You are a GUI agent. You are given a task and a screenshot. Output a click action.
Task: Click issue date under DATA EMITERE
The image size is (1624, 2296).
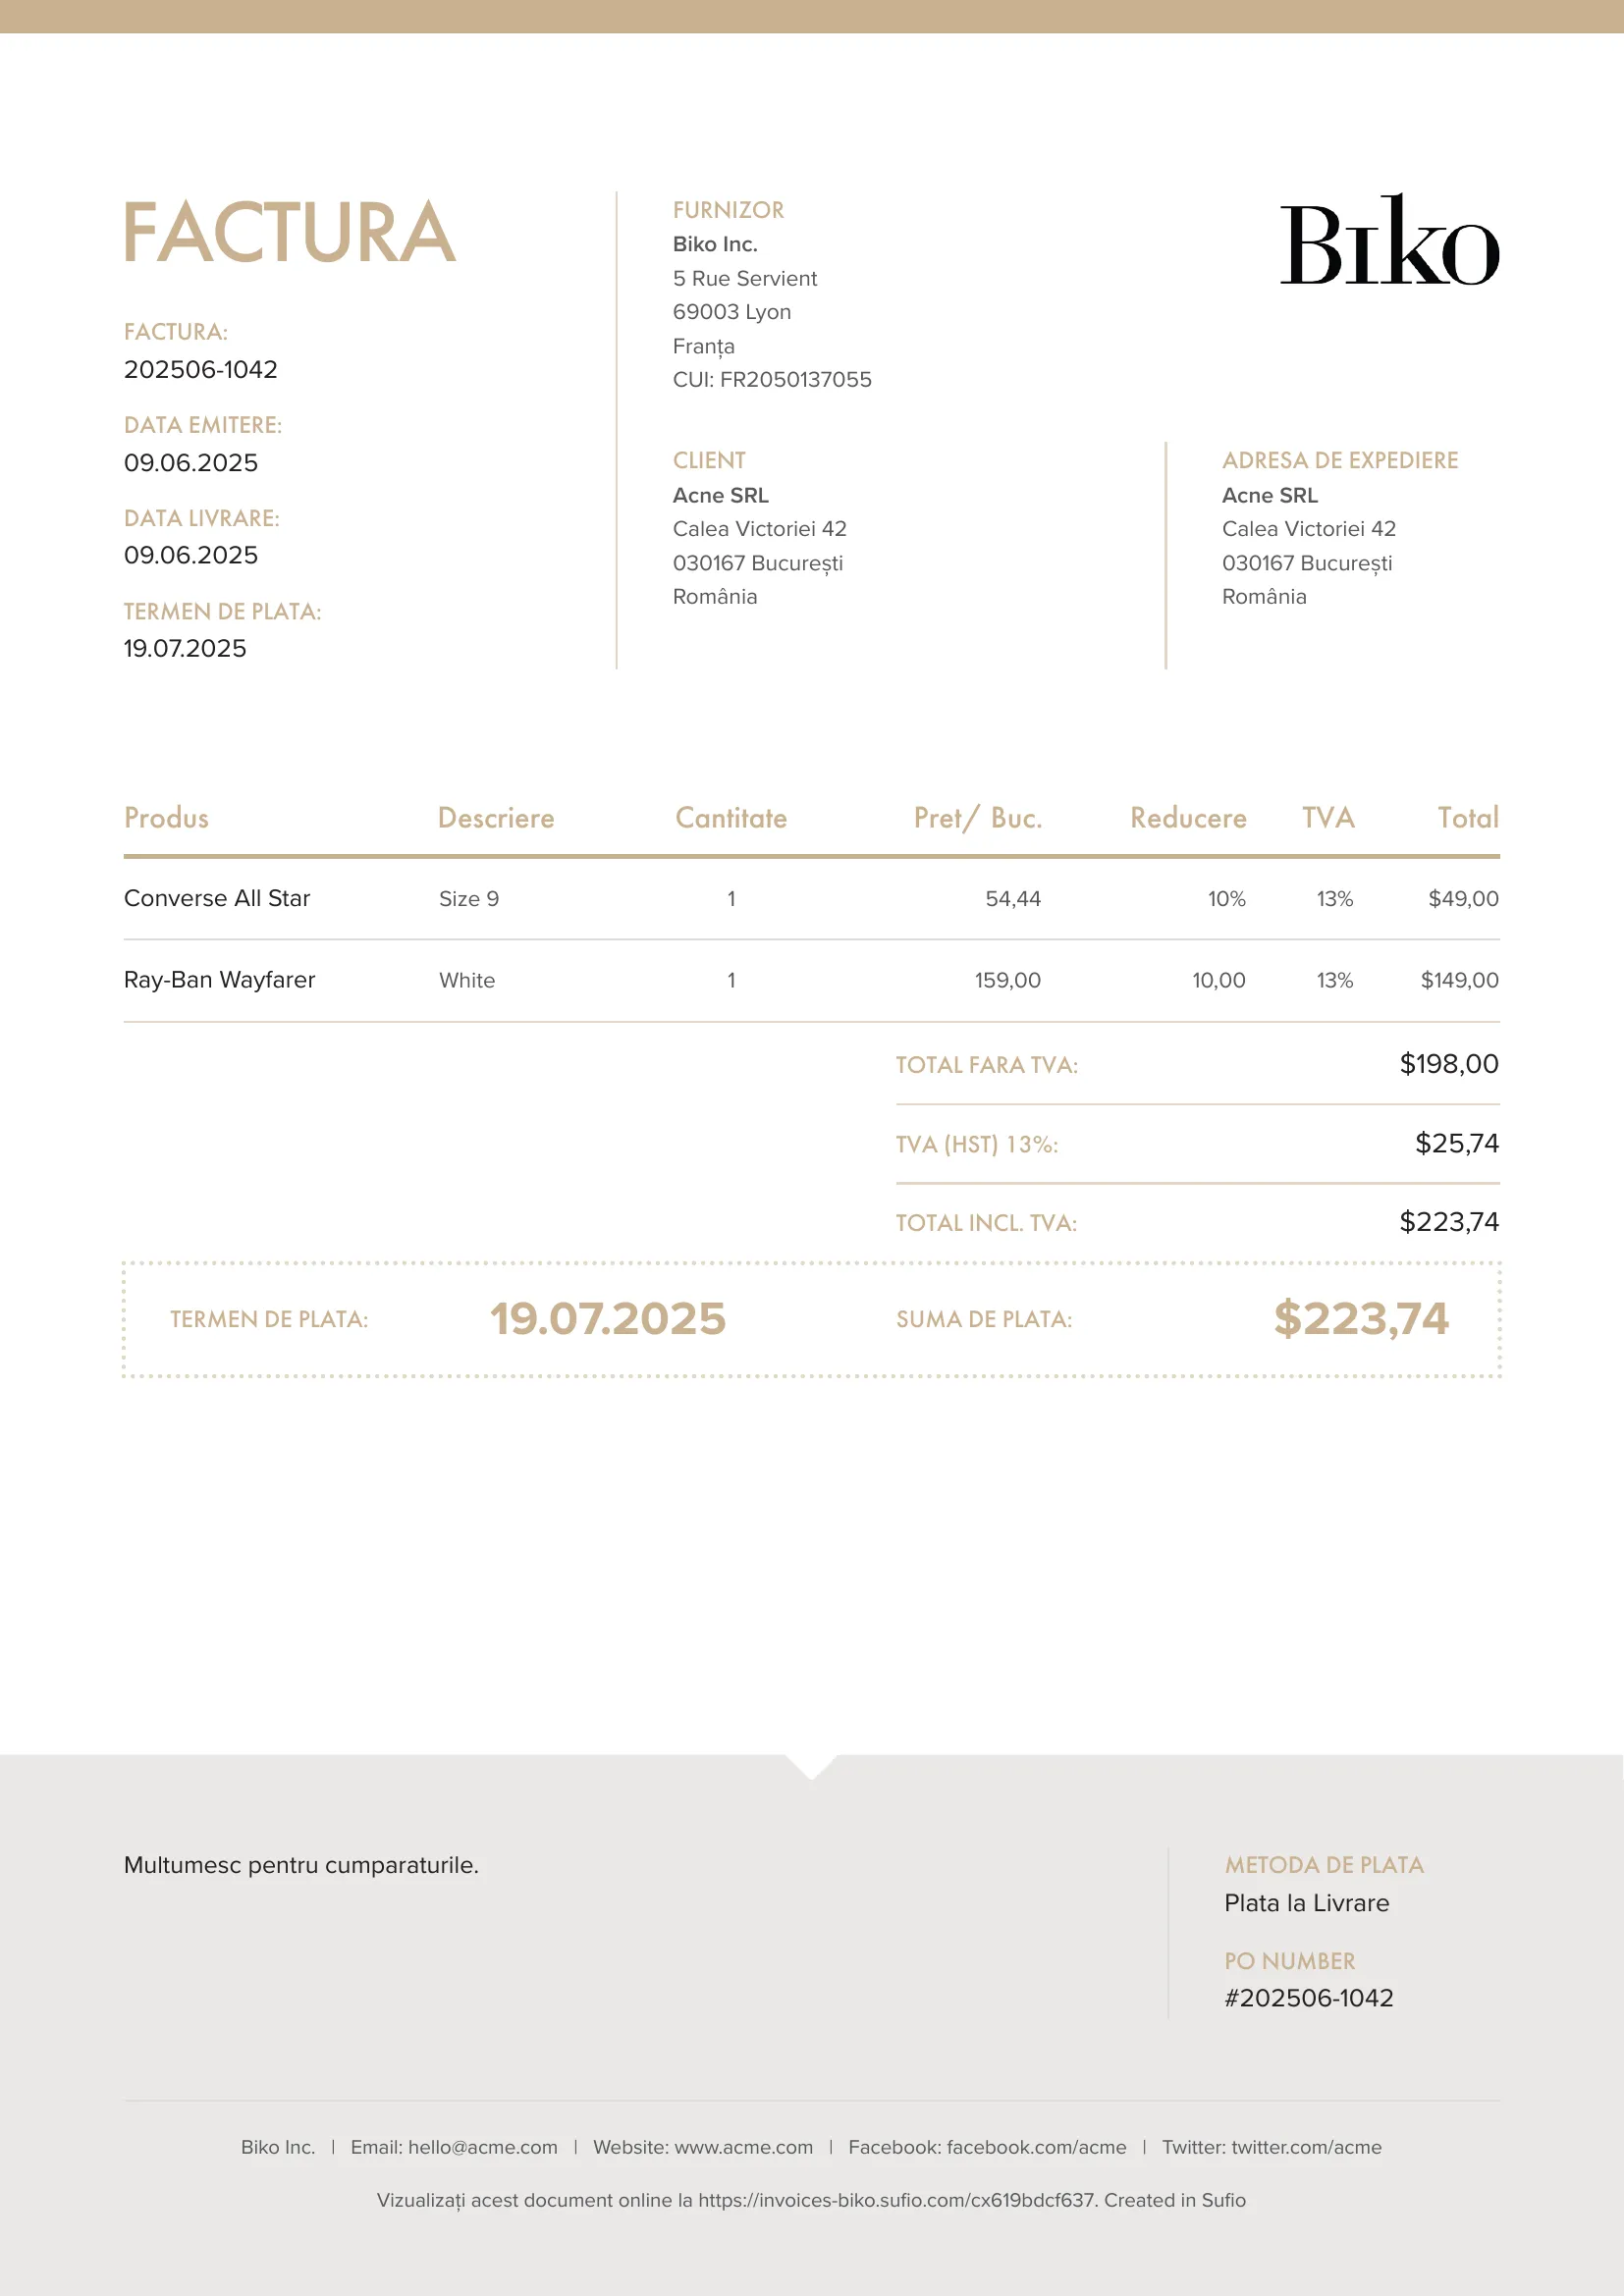tap(191, 463)
